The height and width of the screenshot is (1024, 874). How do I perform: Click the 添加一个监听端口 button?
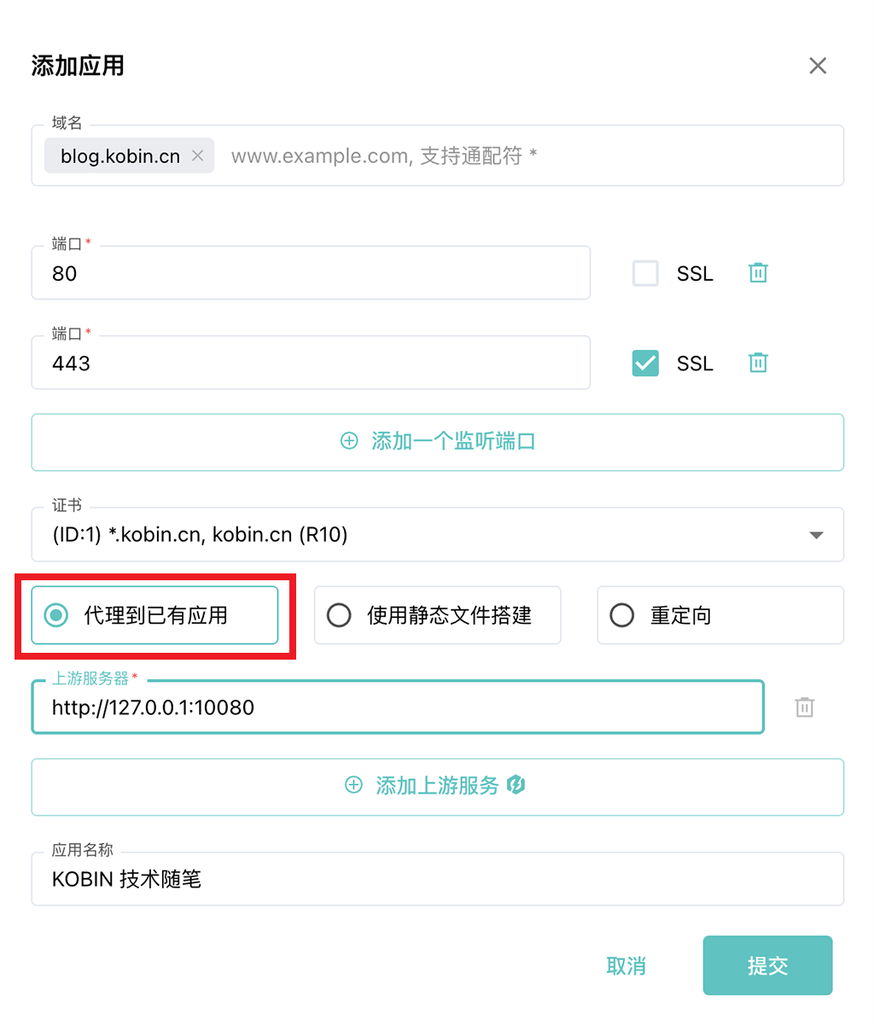point(437,441)
